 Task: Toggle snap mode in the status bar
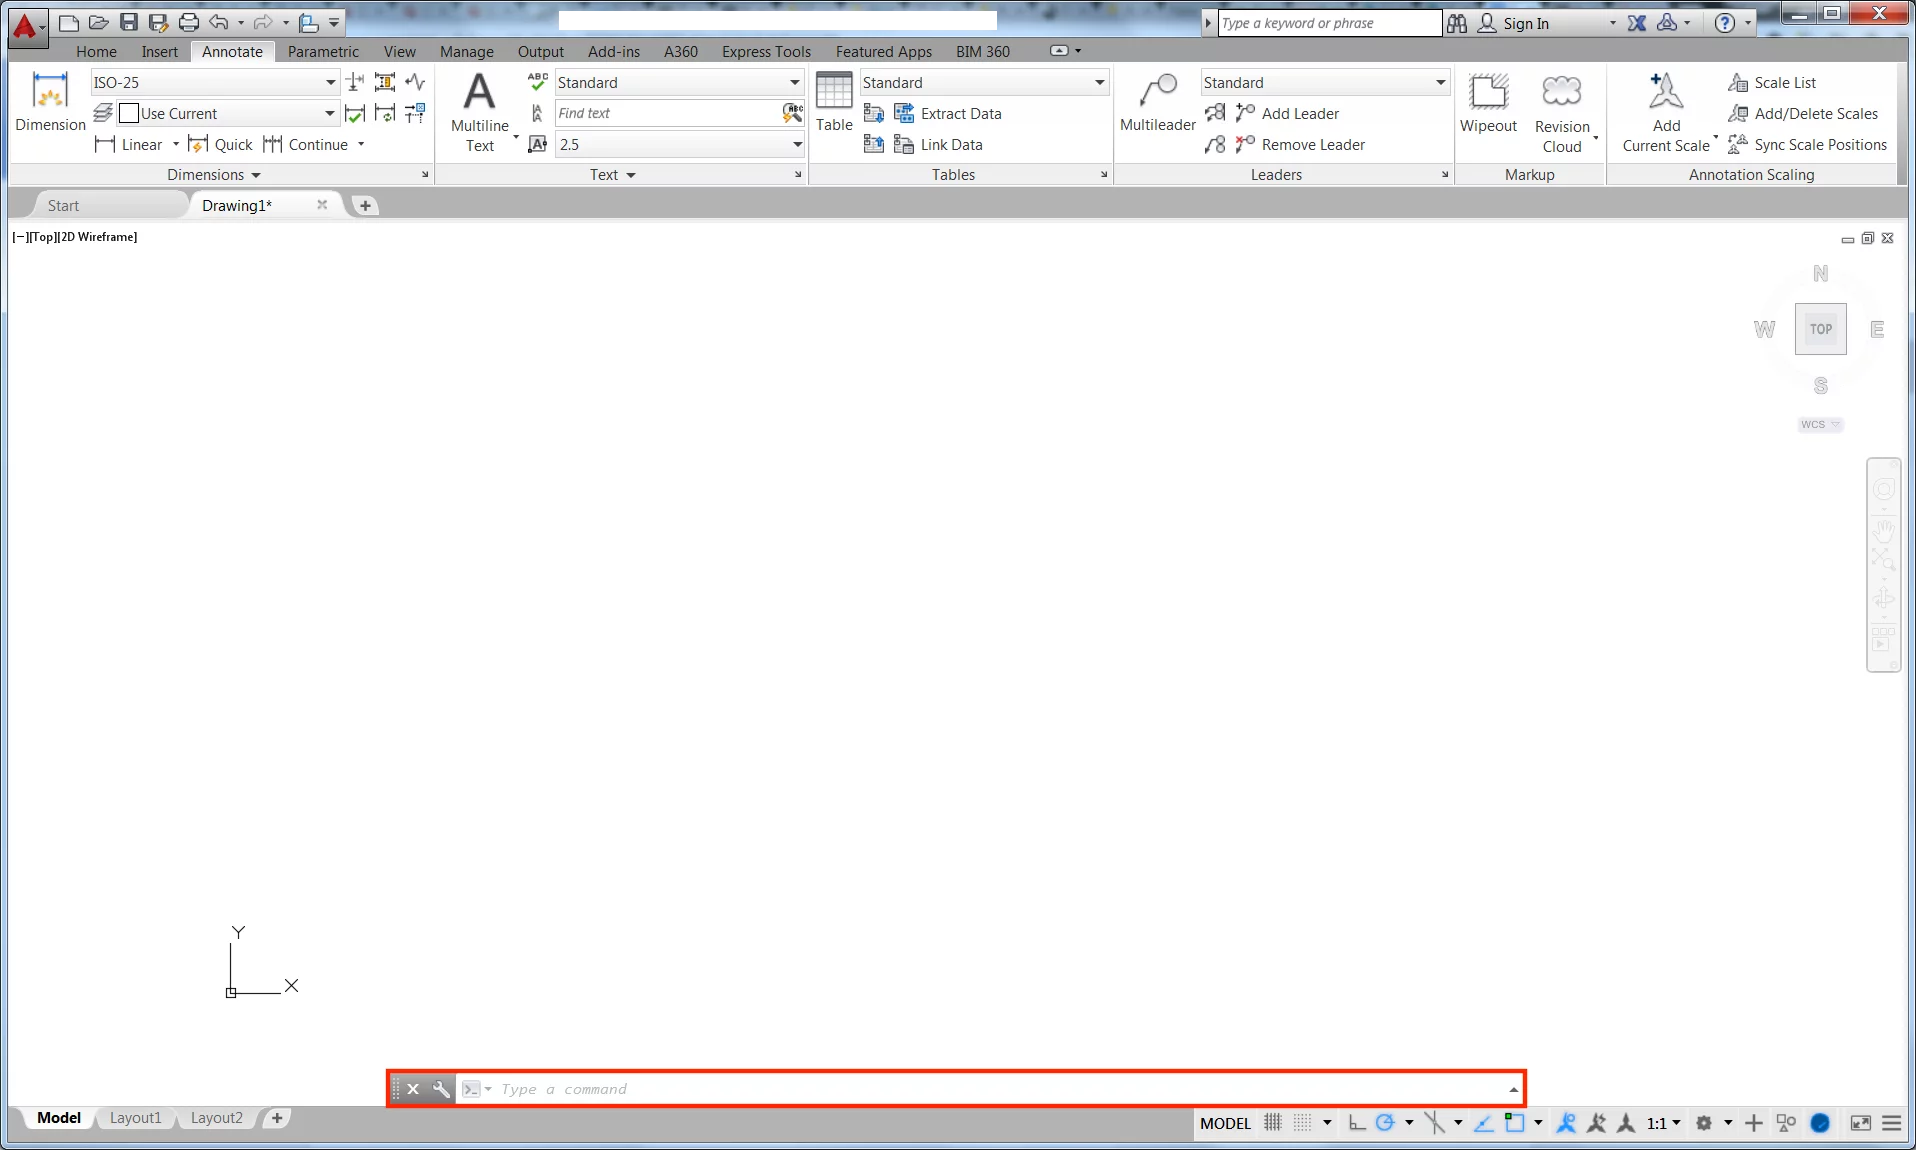(1303, 1122)
